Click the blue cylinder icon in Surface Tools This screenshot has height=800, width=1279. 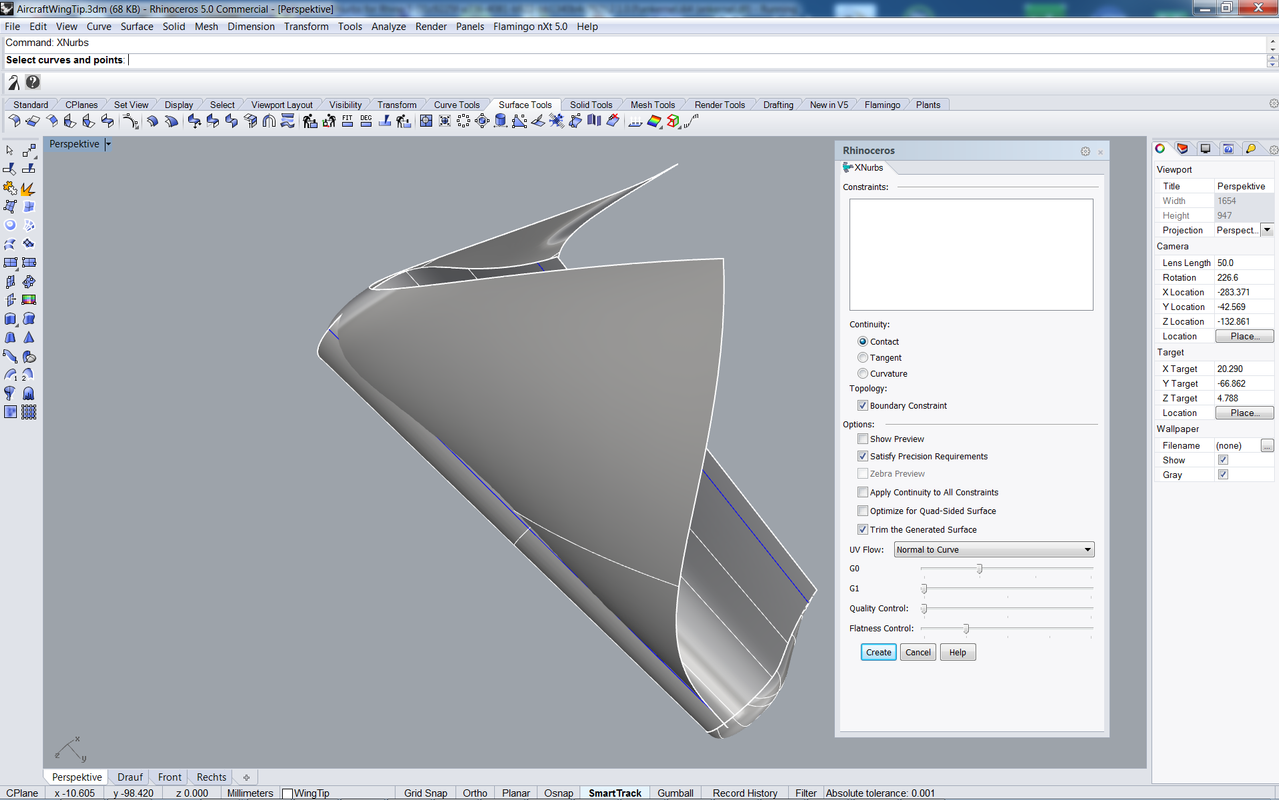click(x=500, y=120)
